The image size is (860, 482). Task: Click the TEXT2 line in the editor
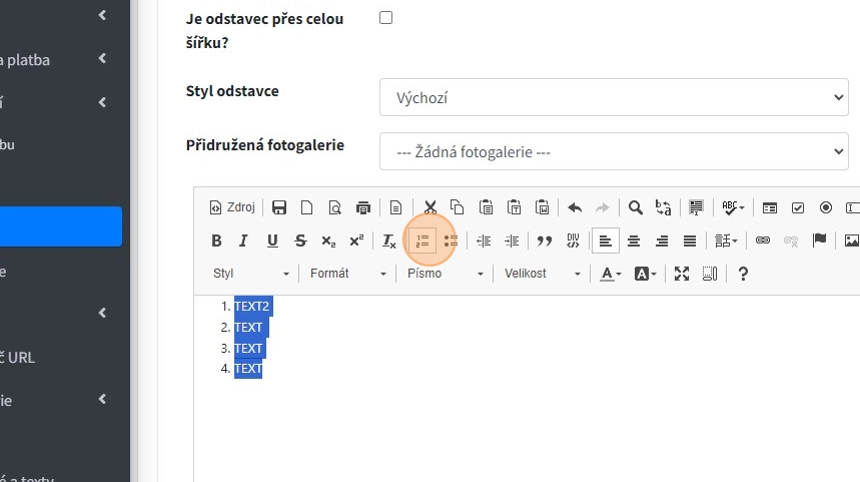click(252, 306)
